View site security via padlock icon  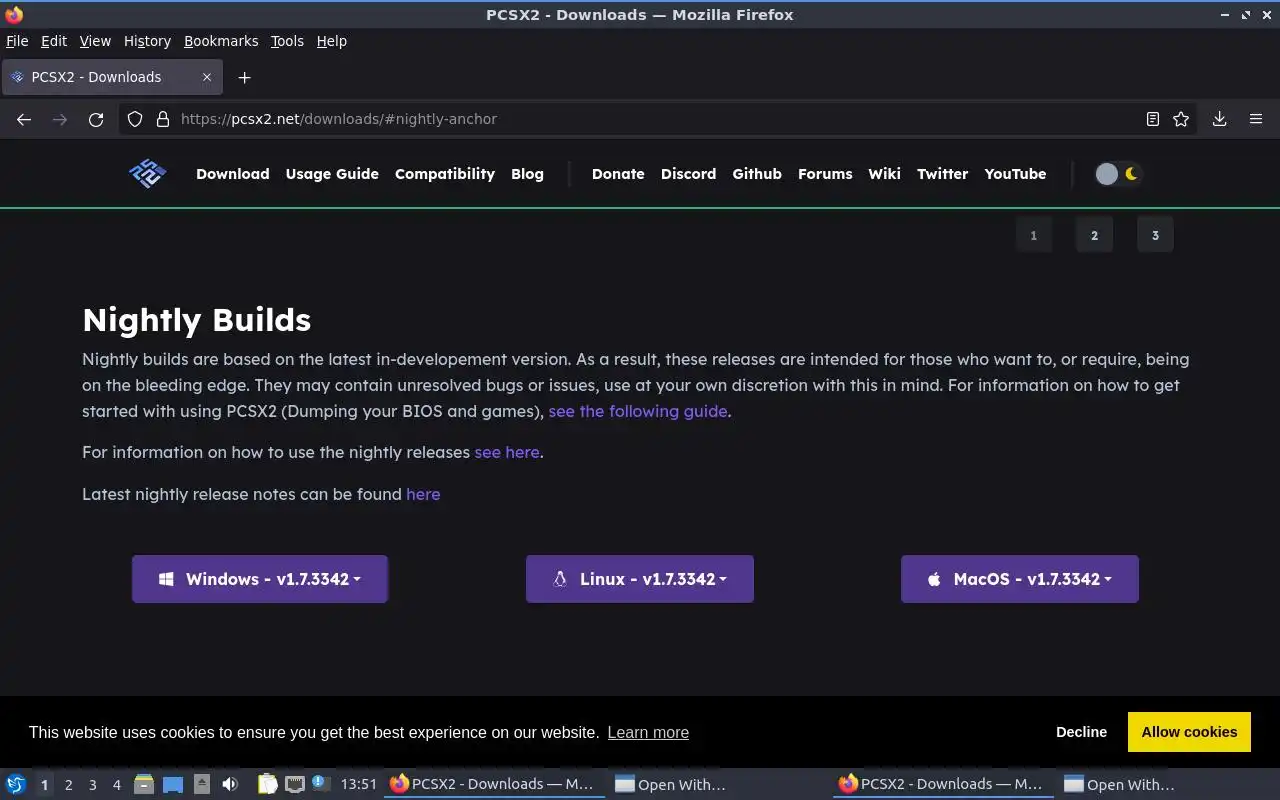pos(163,119)
